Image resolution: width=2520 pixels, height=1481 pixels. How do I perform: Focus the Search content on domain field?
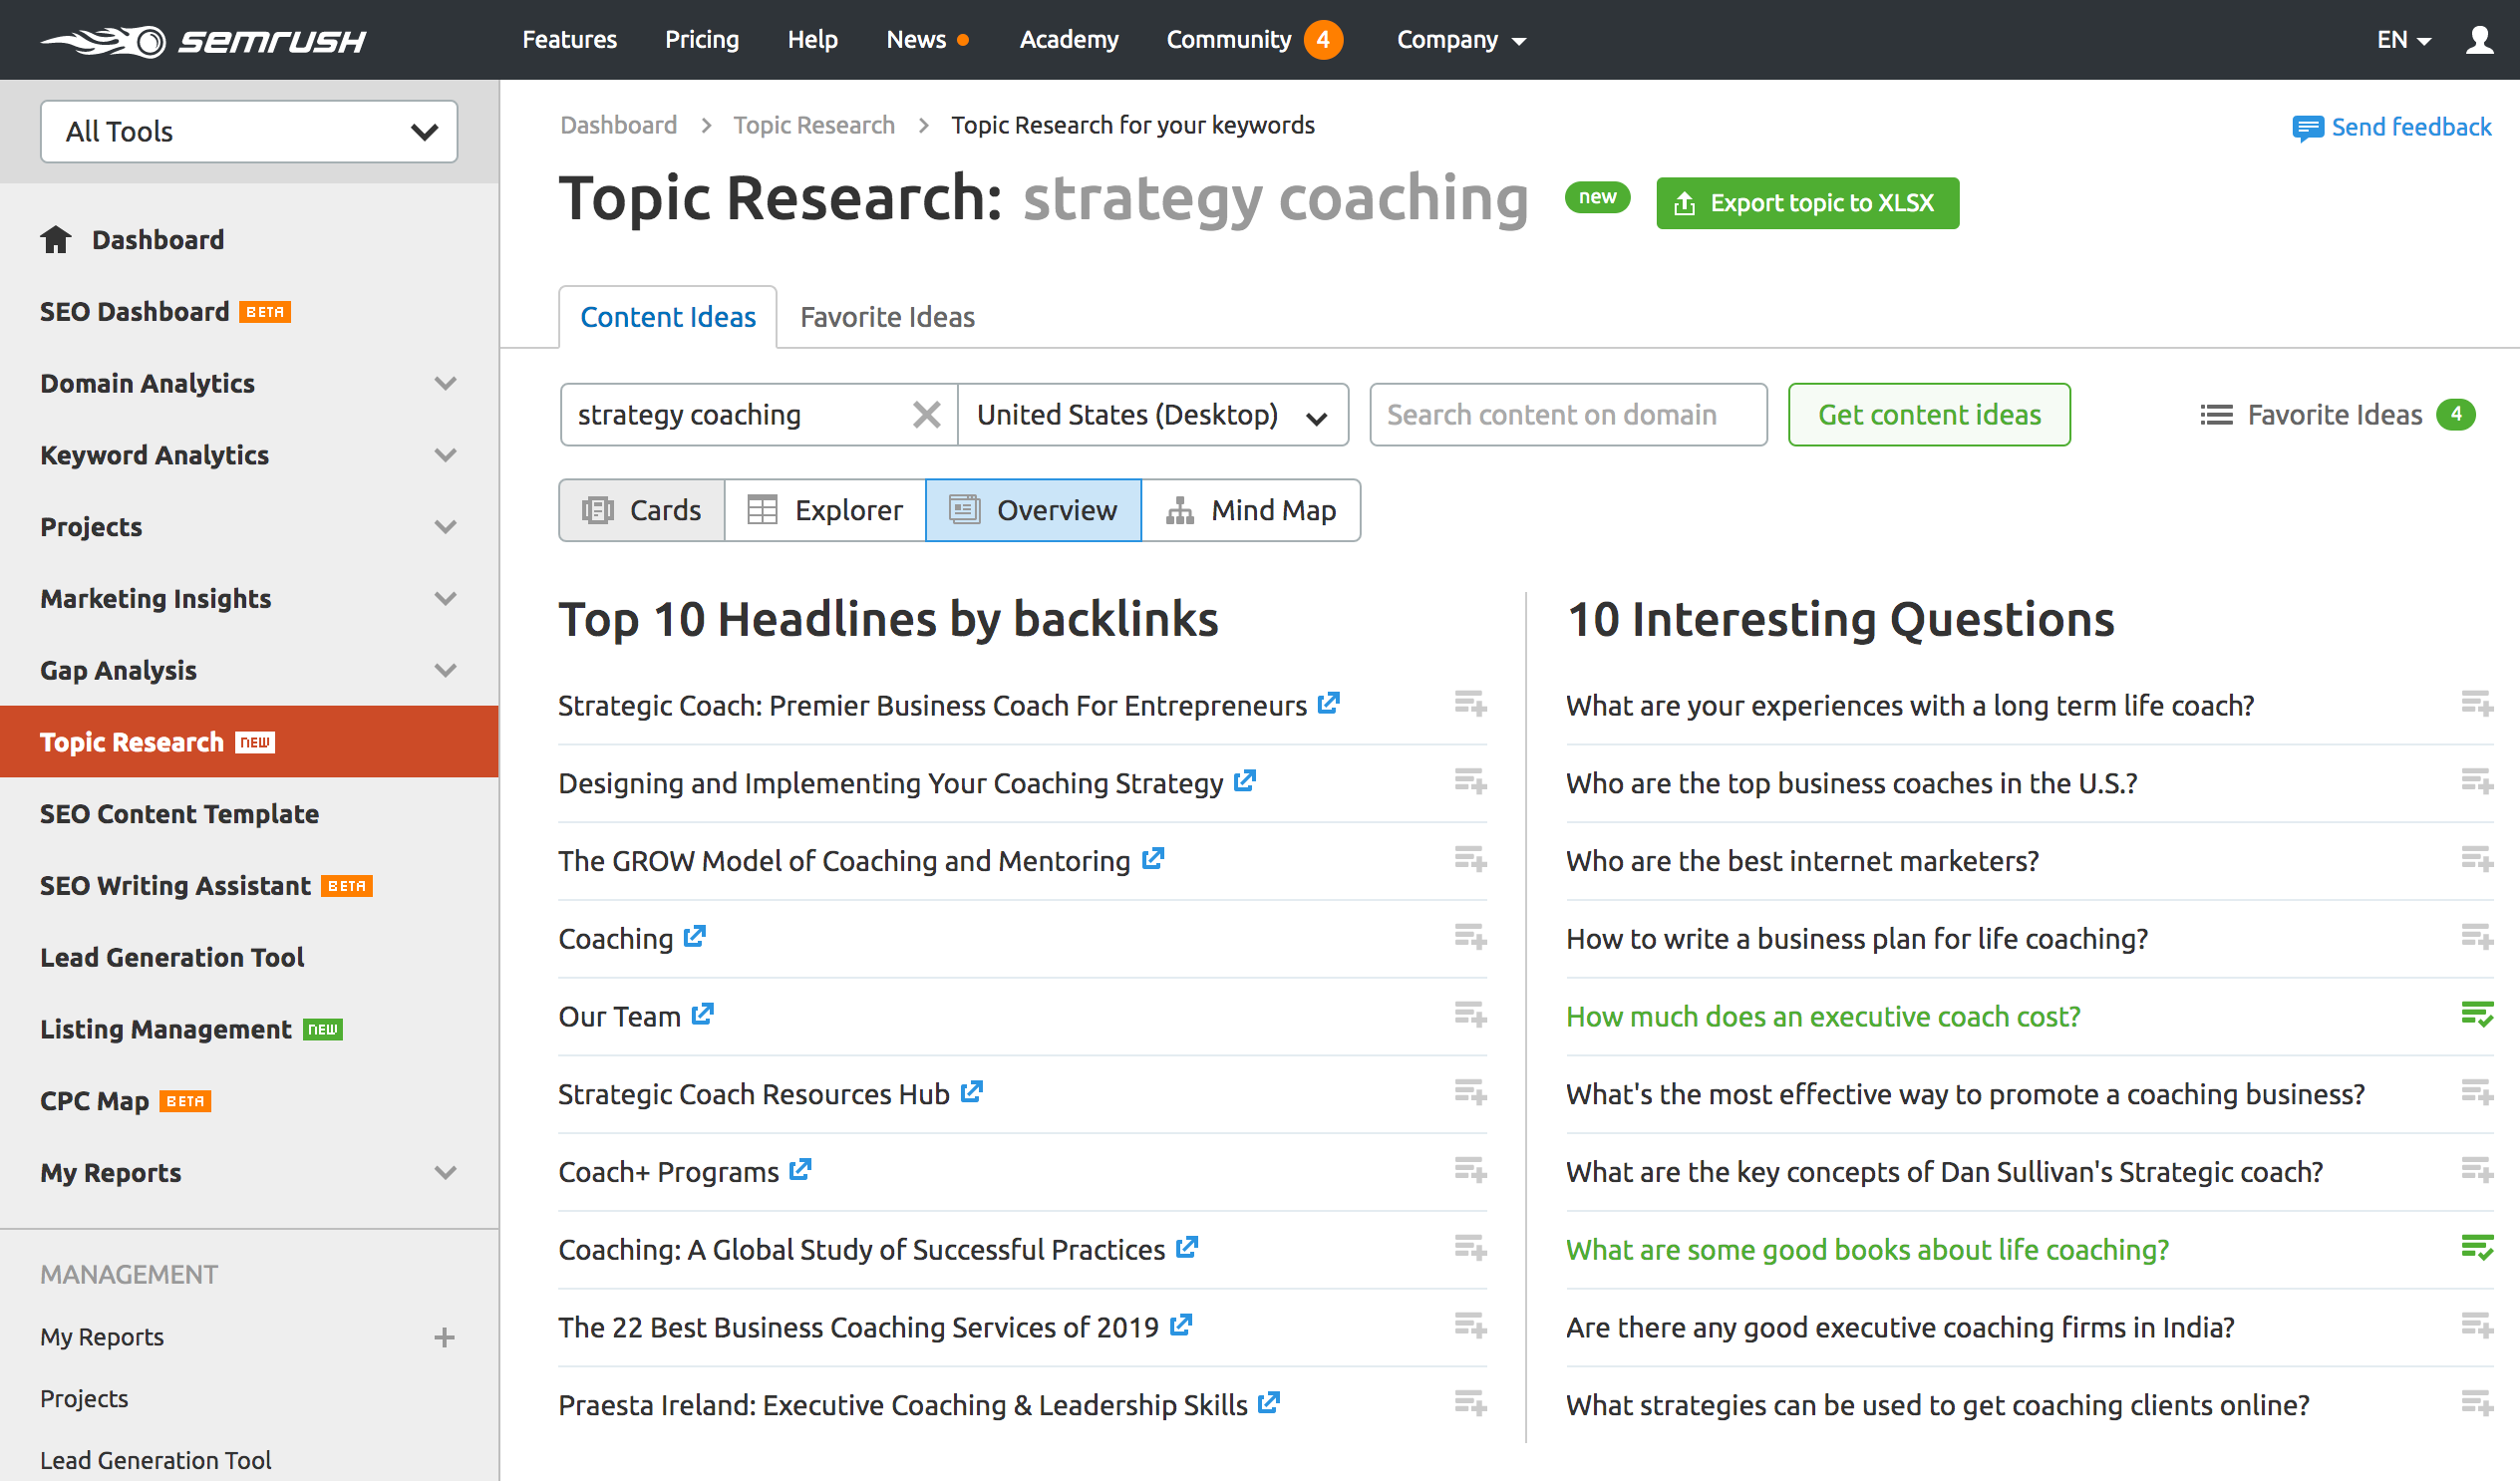(x=1567, y=414)
